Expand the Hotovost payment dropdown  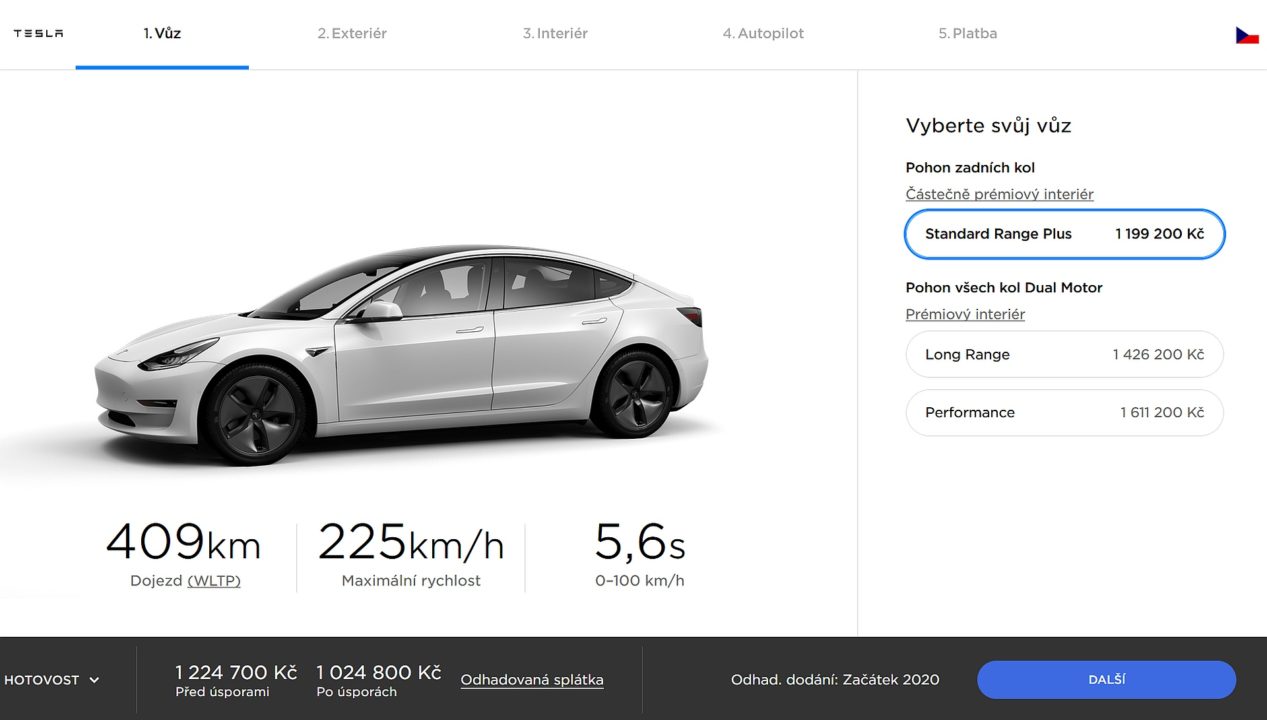tap(52, 680)
